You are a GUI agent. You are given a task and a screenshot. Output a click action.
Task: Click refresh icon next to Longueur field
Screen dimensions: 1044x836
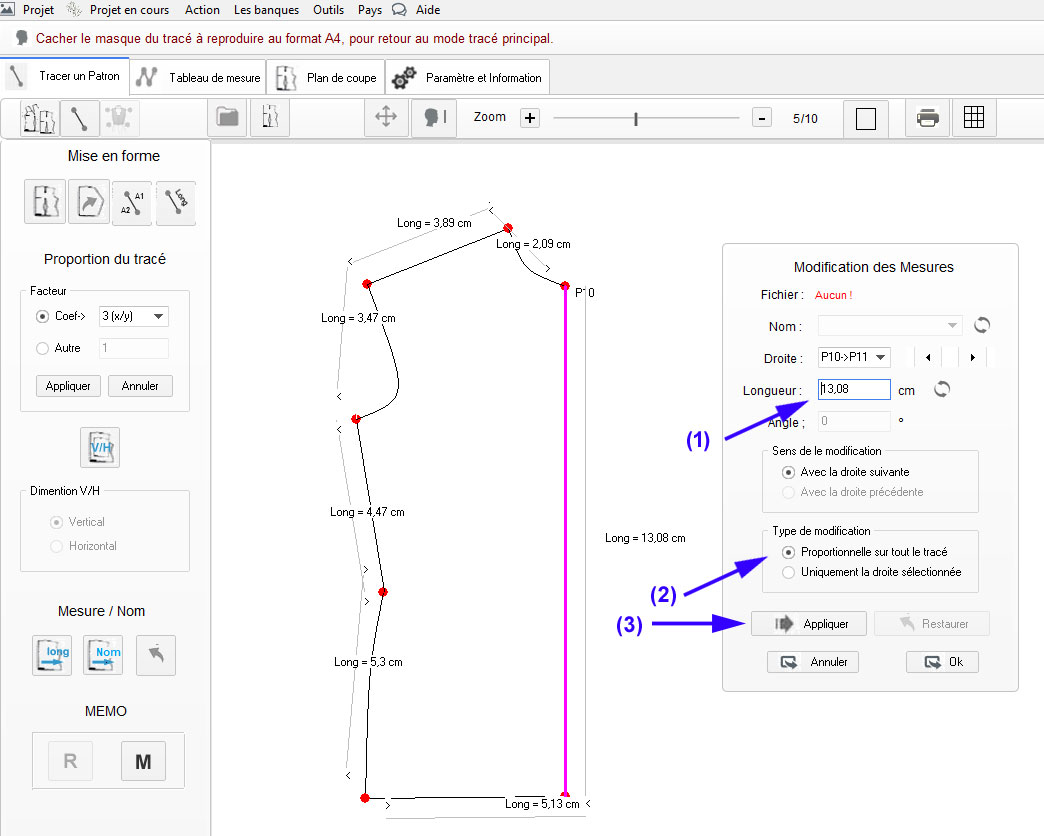point(941,390)
